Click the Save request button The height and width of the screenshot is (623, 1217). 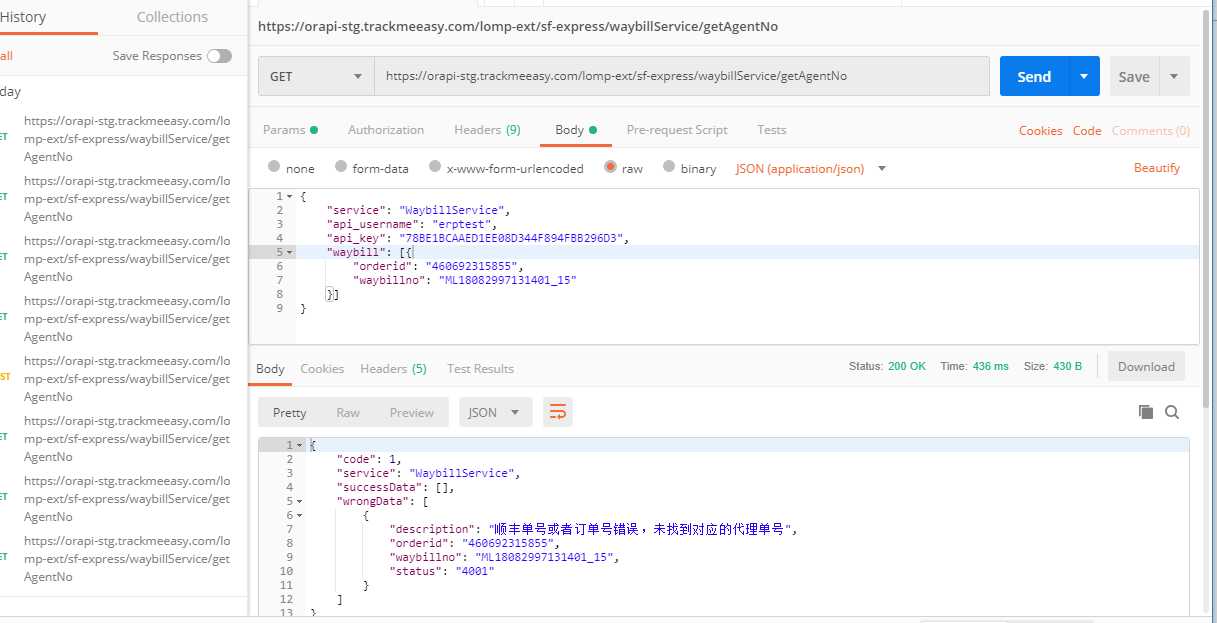tap(1134, 76)
